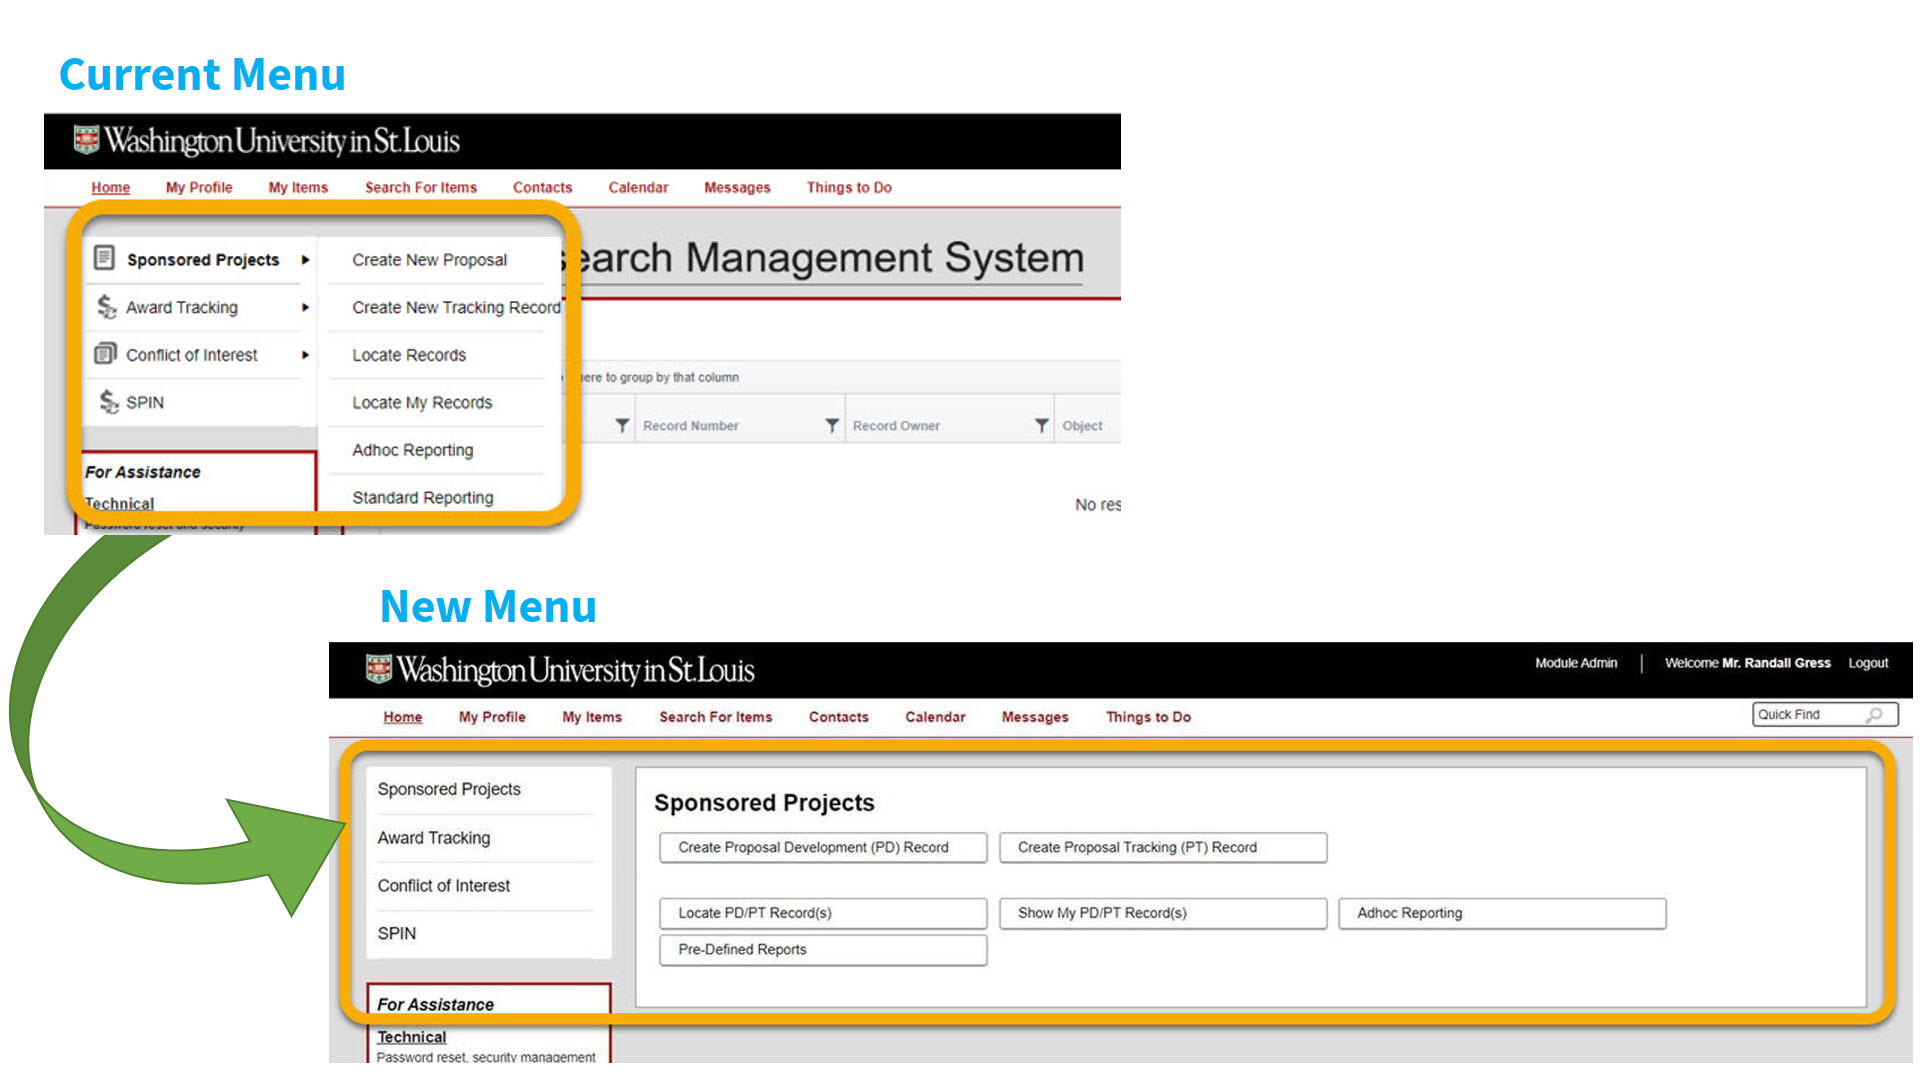Expand the Sponsored Projects submenu arrow
The image size is (1920, 1080).
(305, 259)
